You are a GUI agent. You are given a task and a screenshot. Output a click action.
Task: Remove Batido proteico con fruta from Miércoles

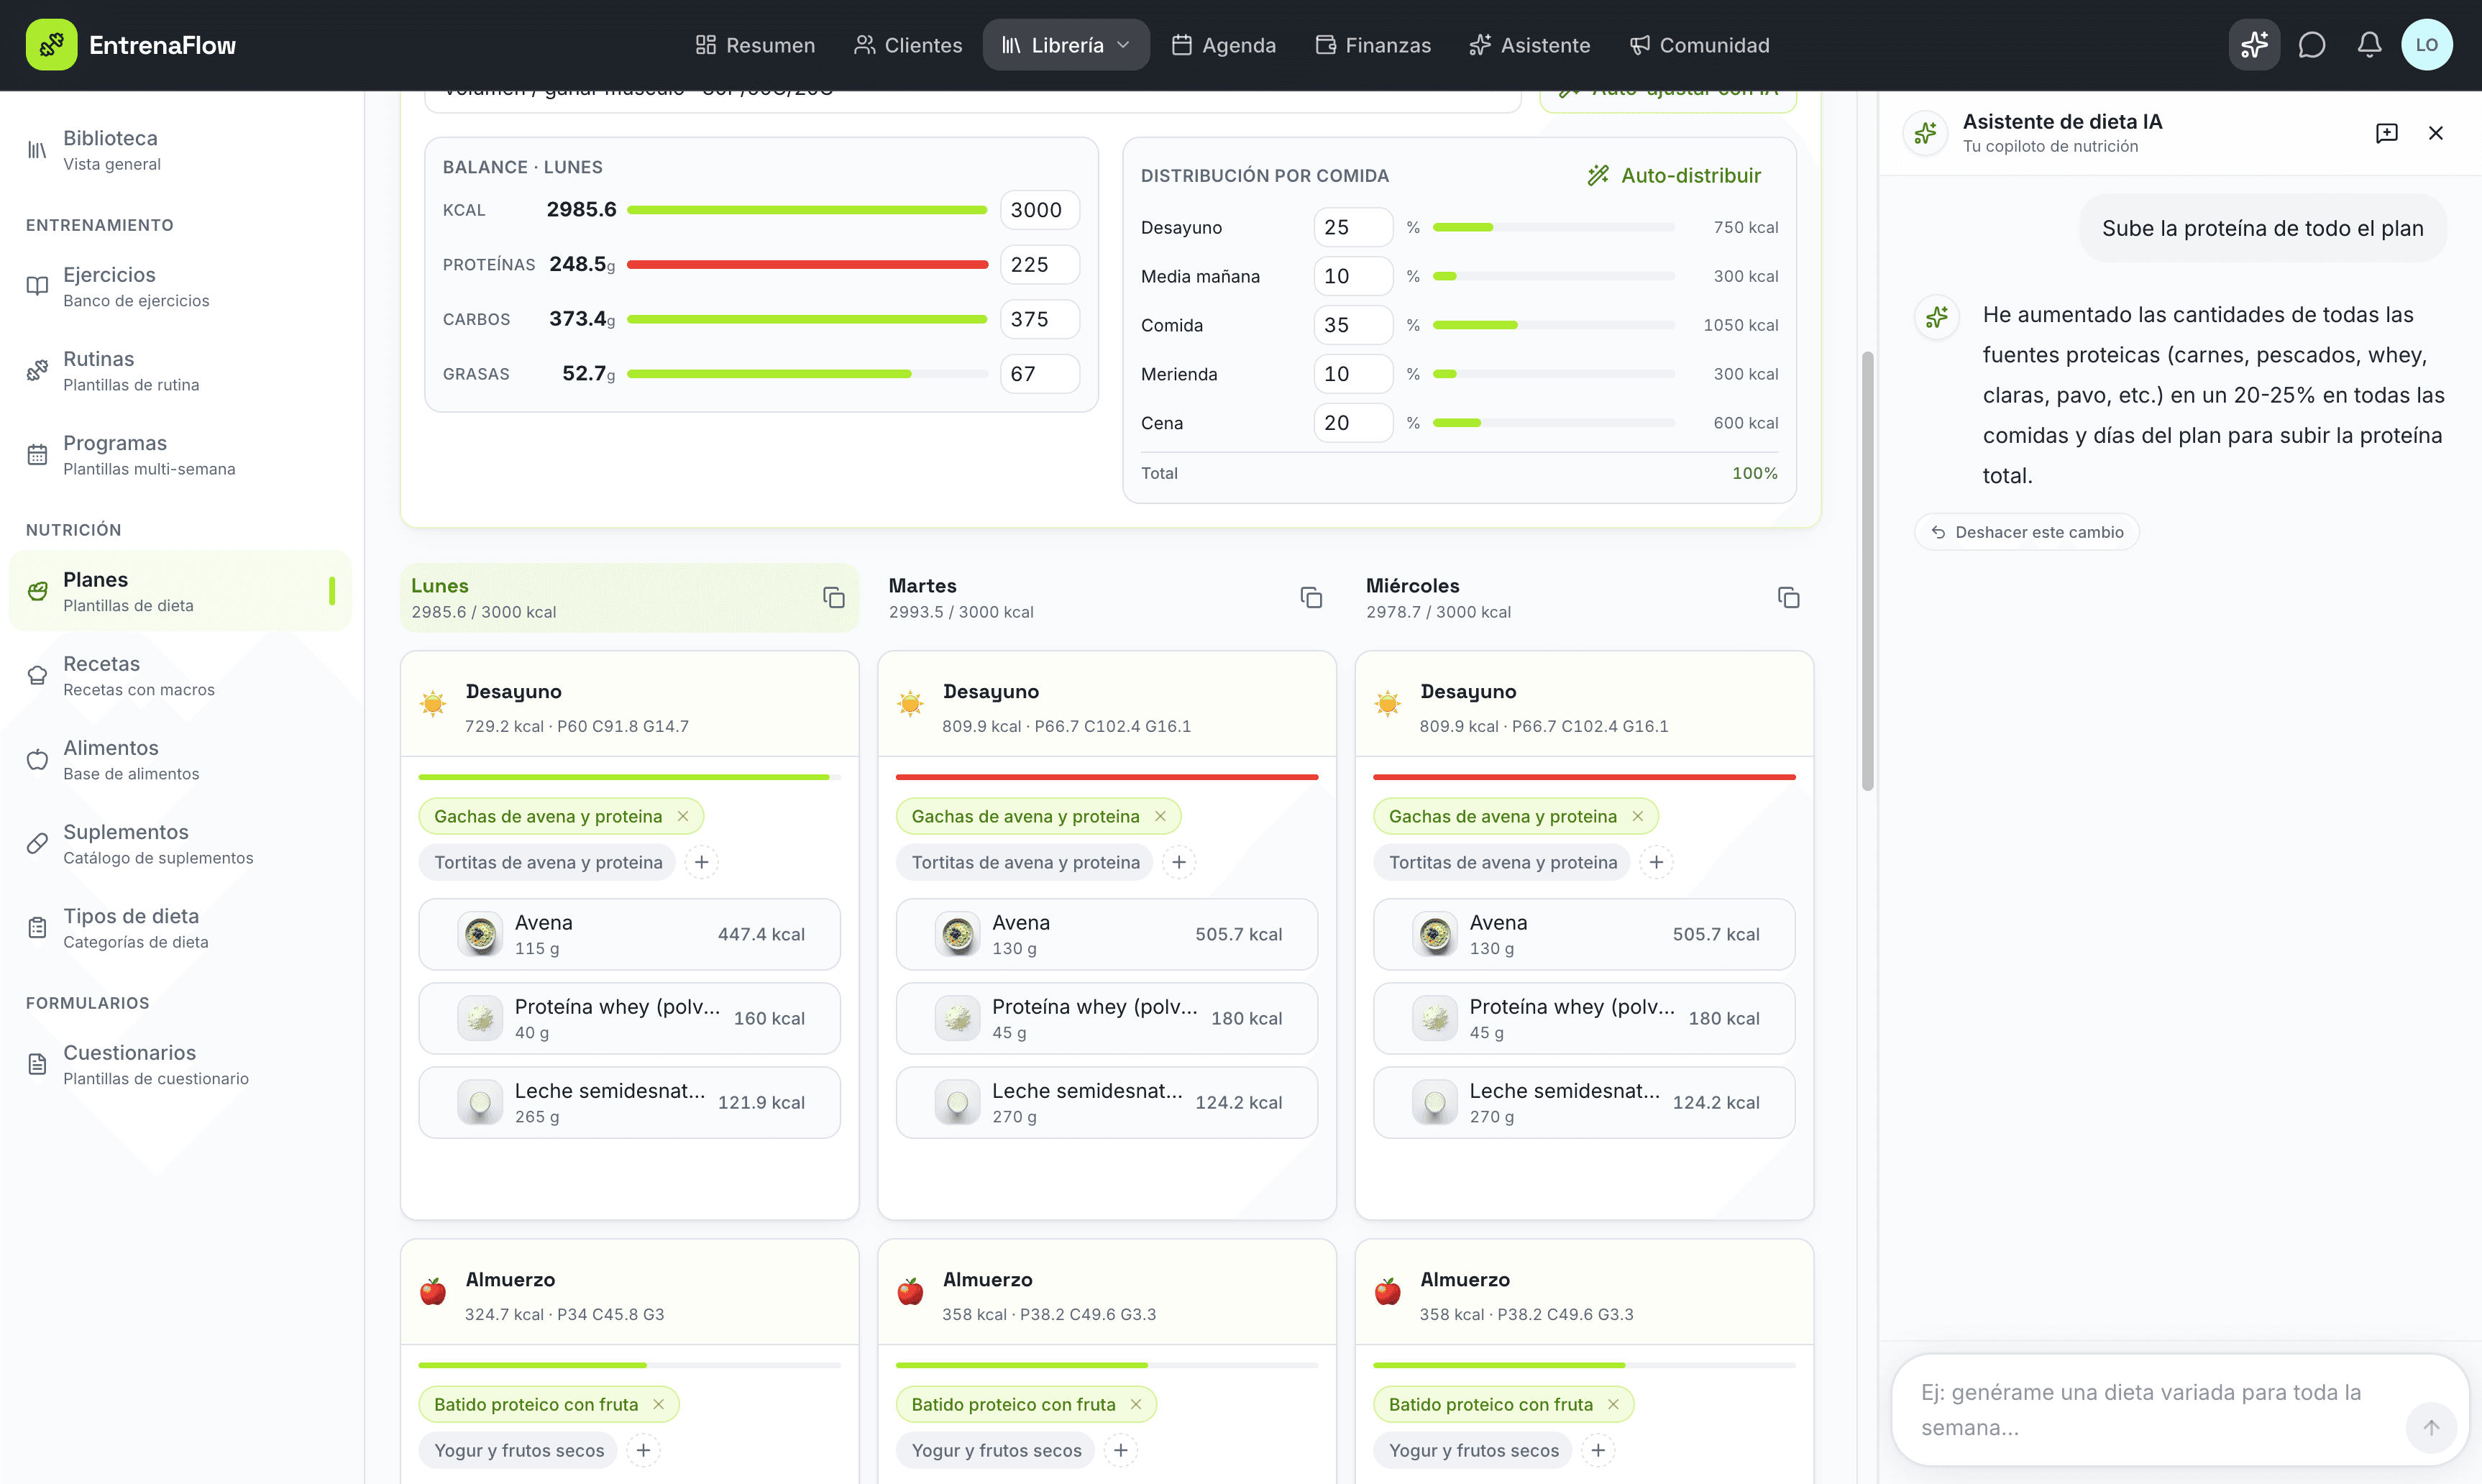click(1613, 1404)
